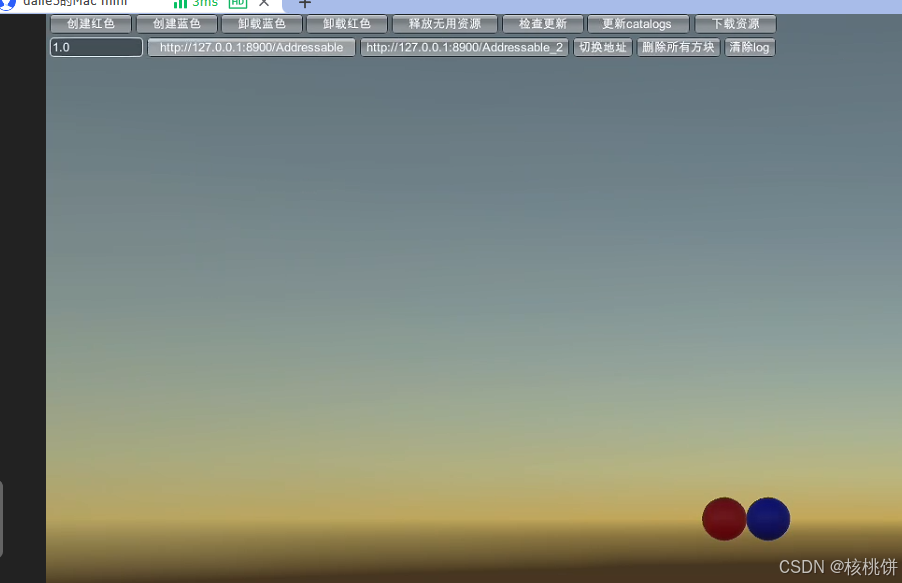The width and height of the screenshot is (902, 583).
Task: Click 检查更新 to check updates
Action: [542, 24]
